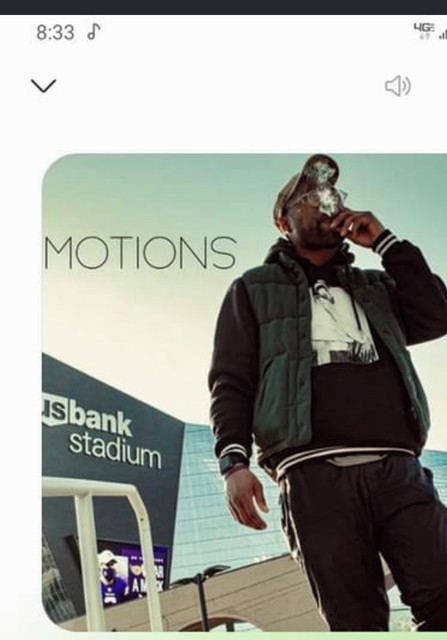The image size is (447, 640).
Task: Click the dark bar above status bar
Action: 223,7
